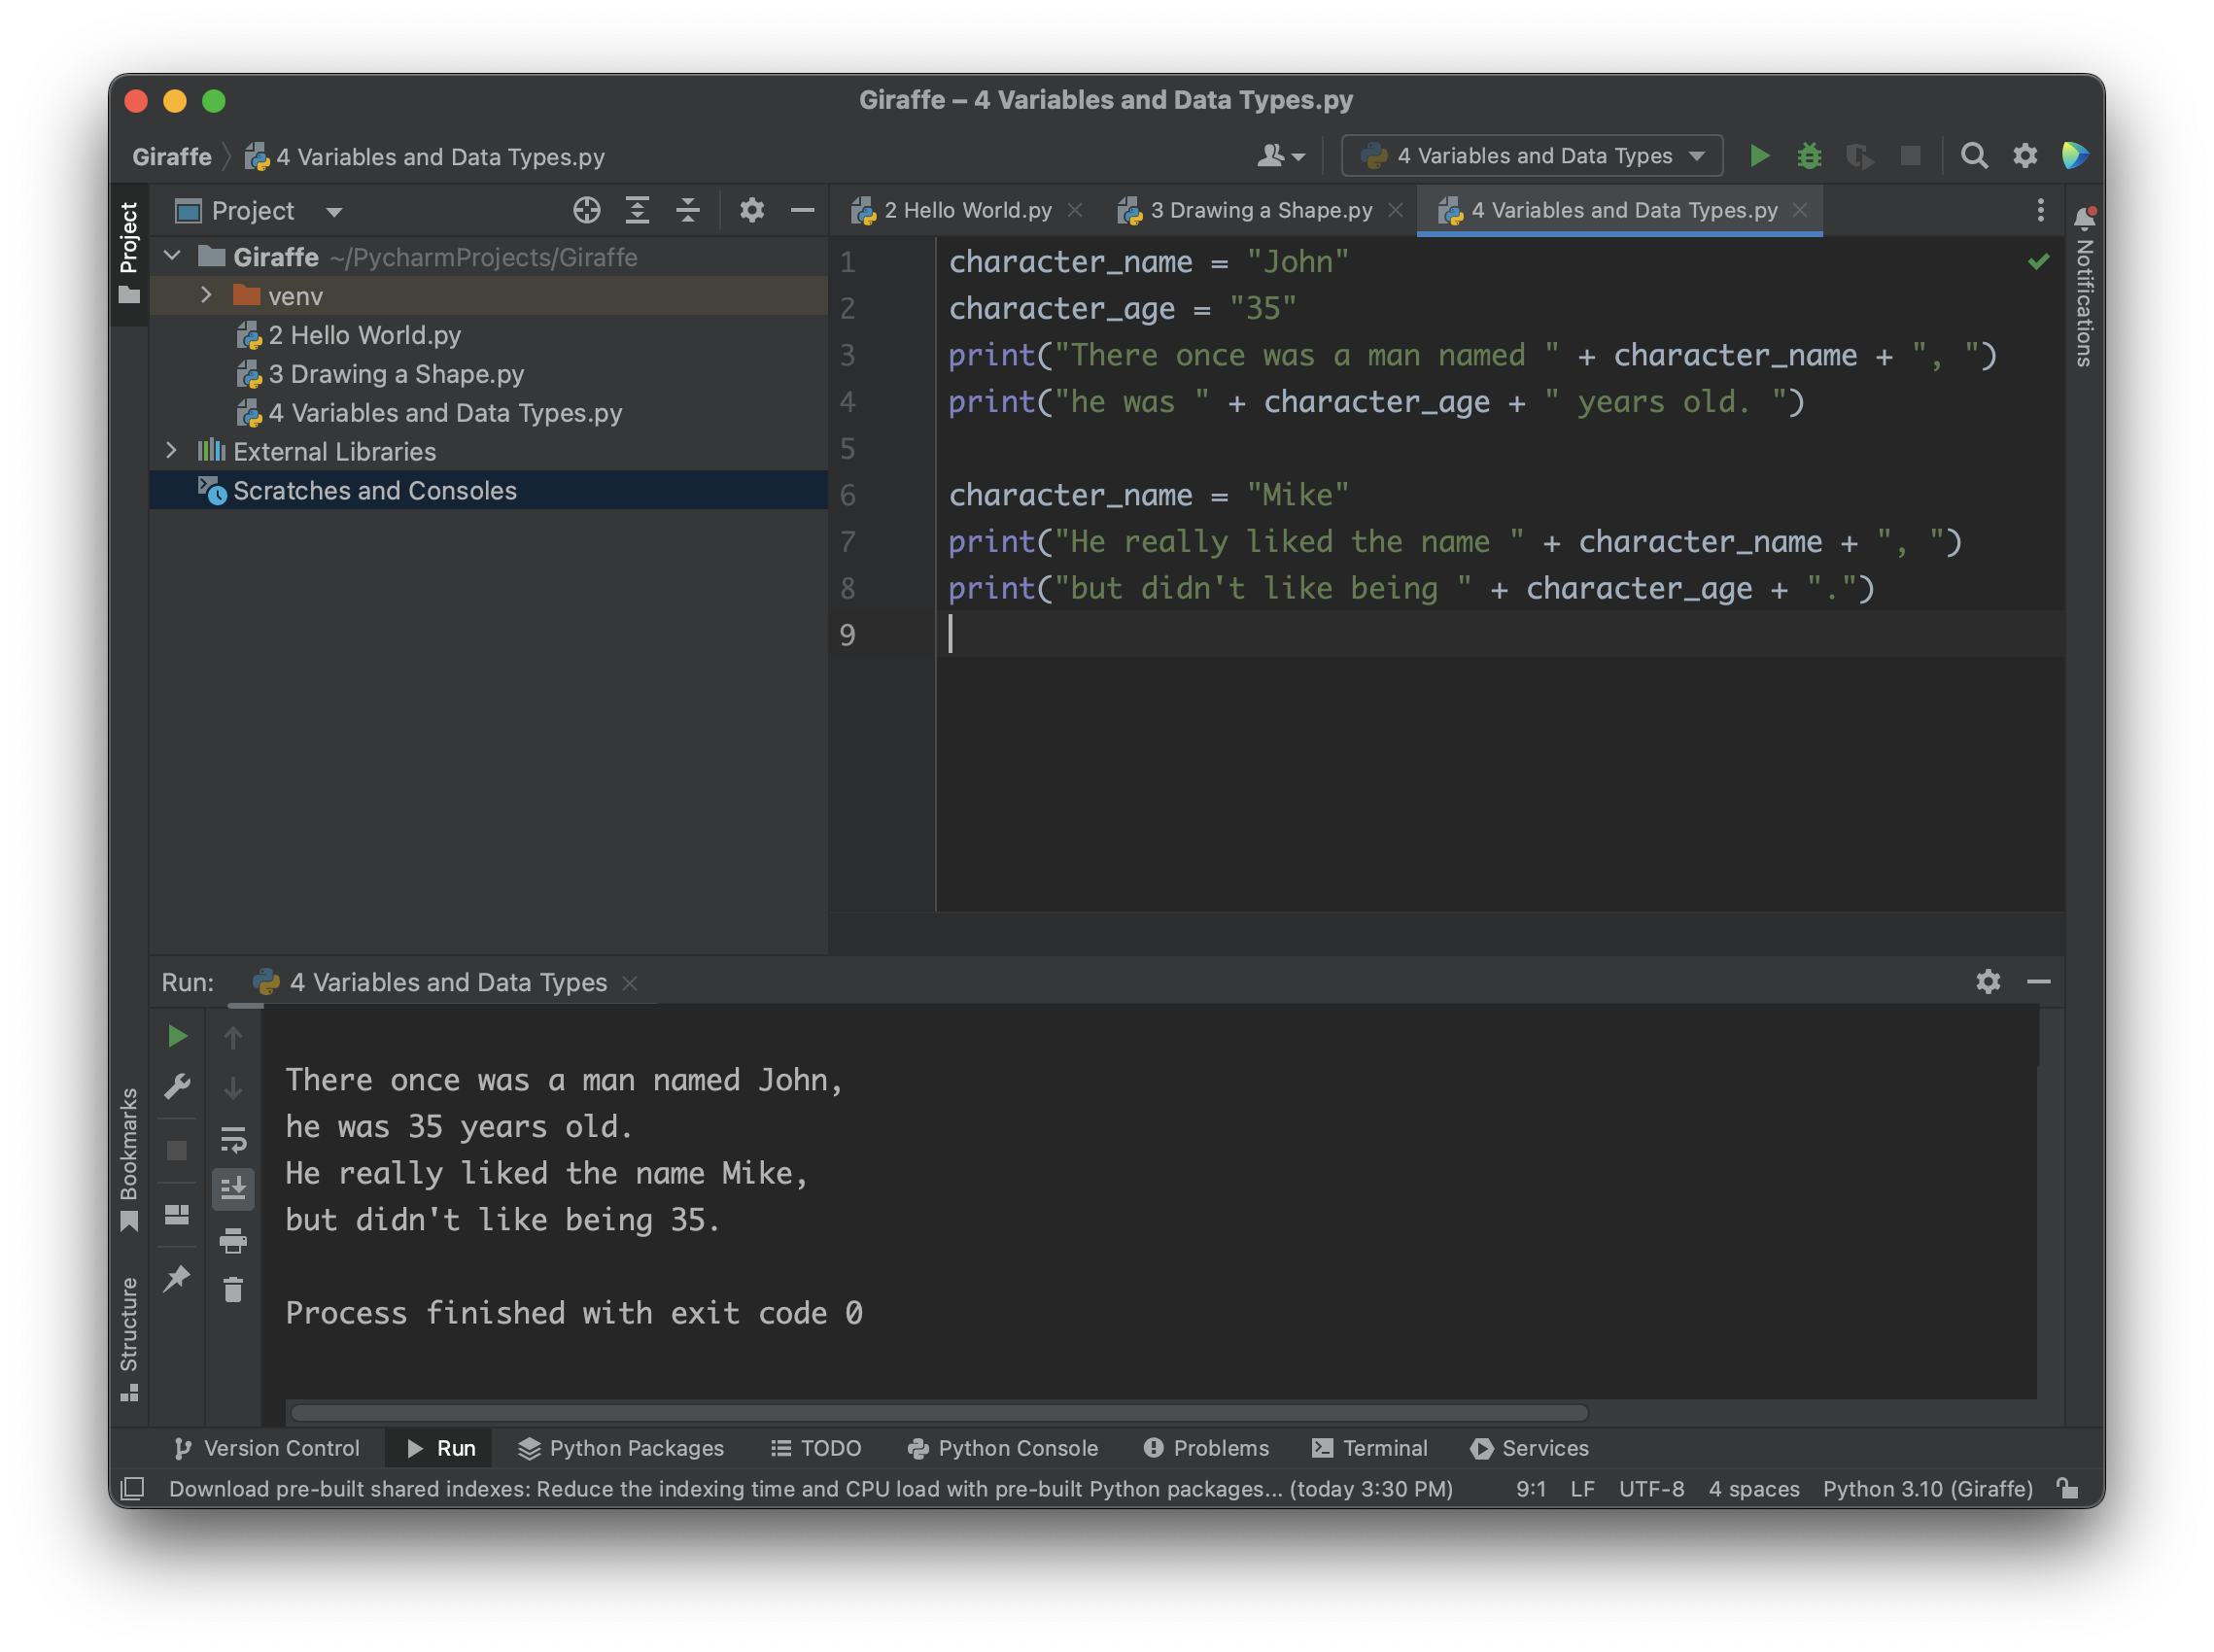Click the print icon in Run panel

[233, 1241]
